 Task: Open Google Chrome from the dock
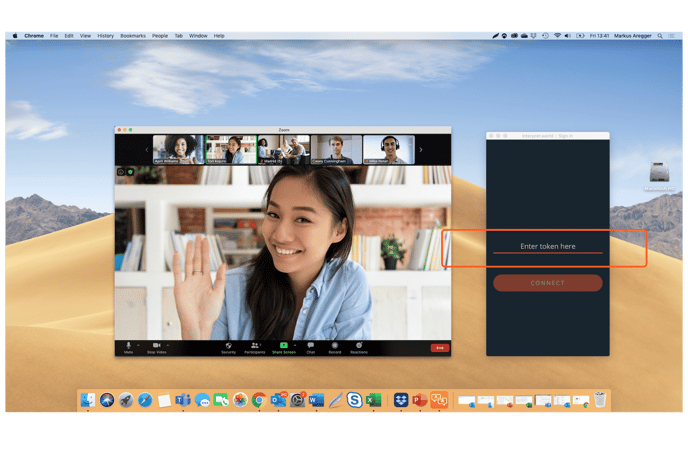click(259, 400)
